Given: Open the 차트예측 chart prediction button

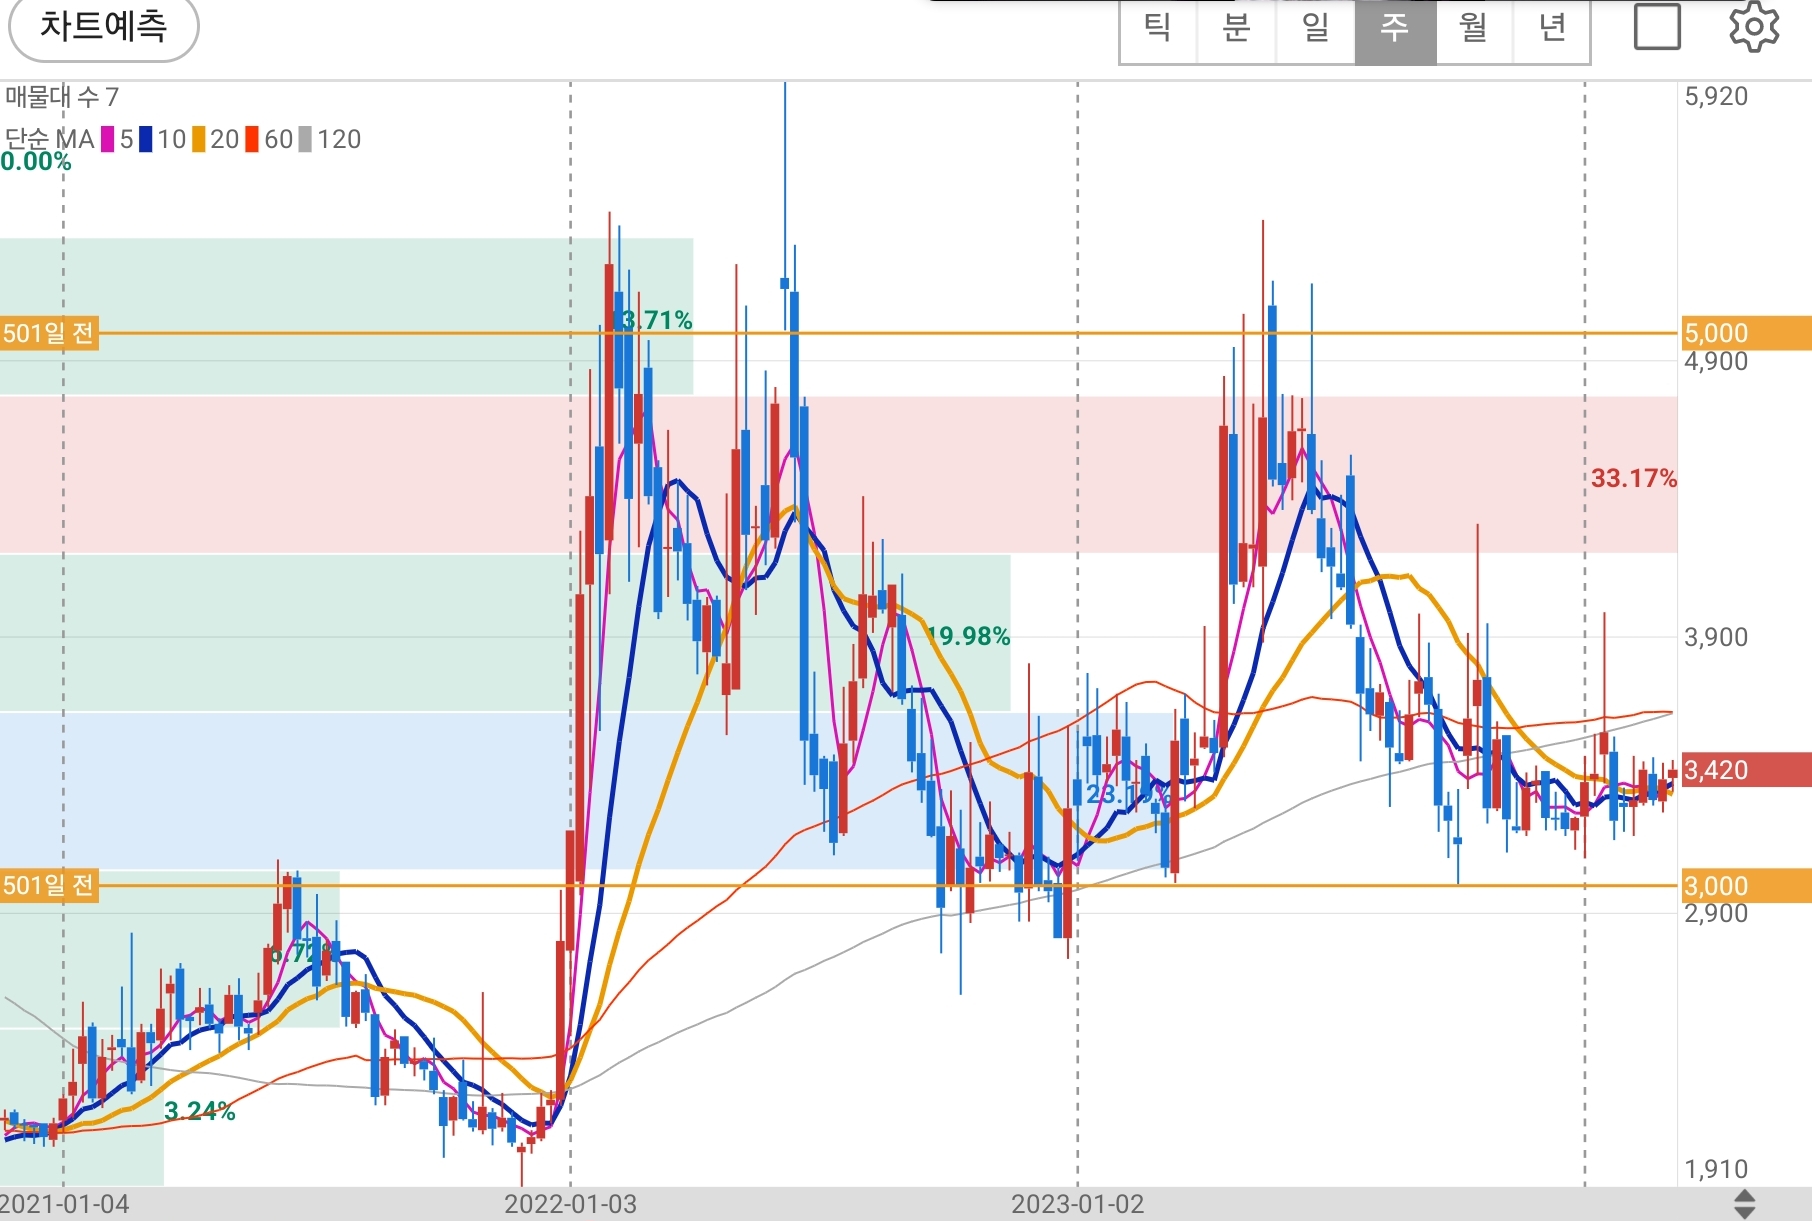Looking at the screenshot, I should pyautogui.click(x=104, y=27).
